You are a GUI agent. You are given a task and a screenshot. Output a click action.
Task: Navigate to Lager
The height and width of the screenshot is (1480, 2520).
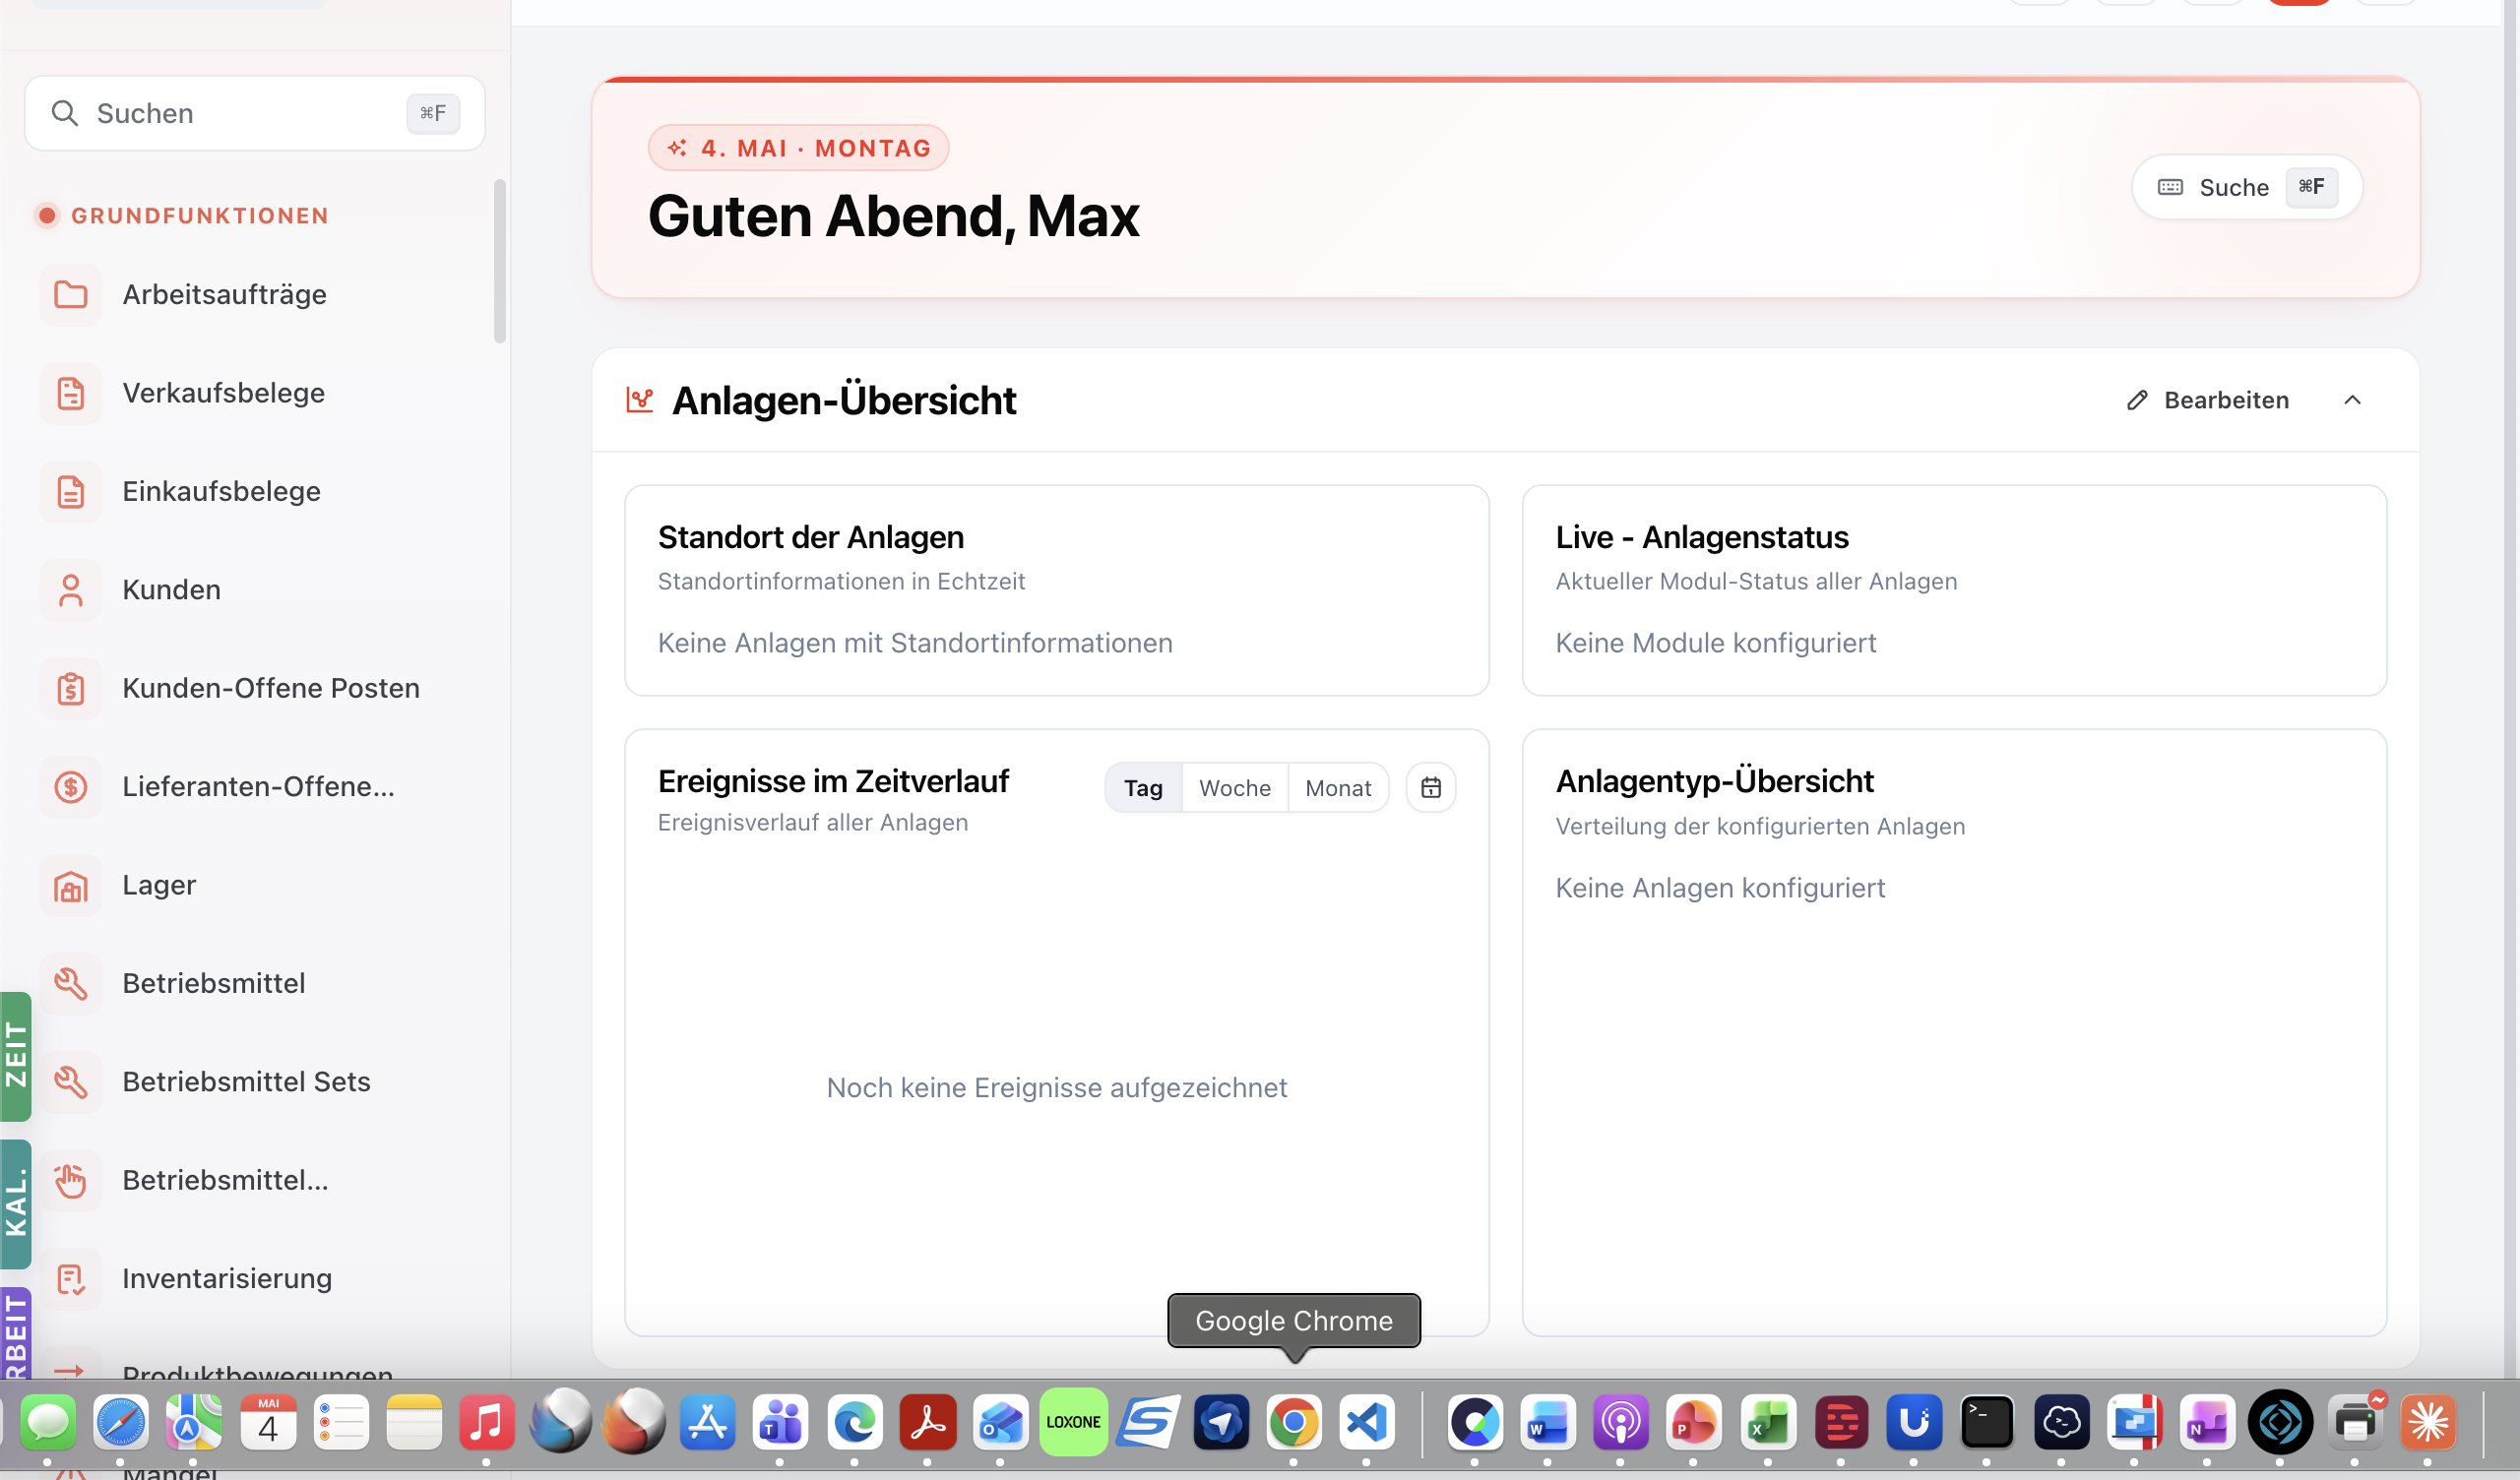click(255, 886)
